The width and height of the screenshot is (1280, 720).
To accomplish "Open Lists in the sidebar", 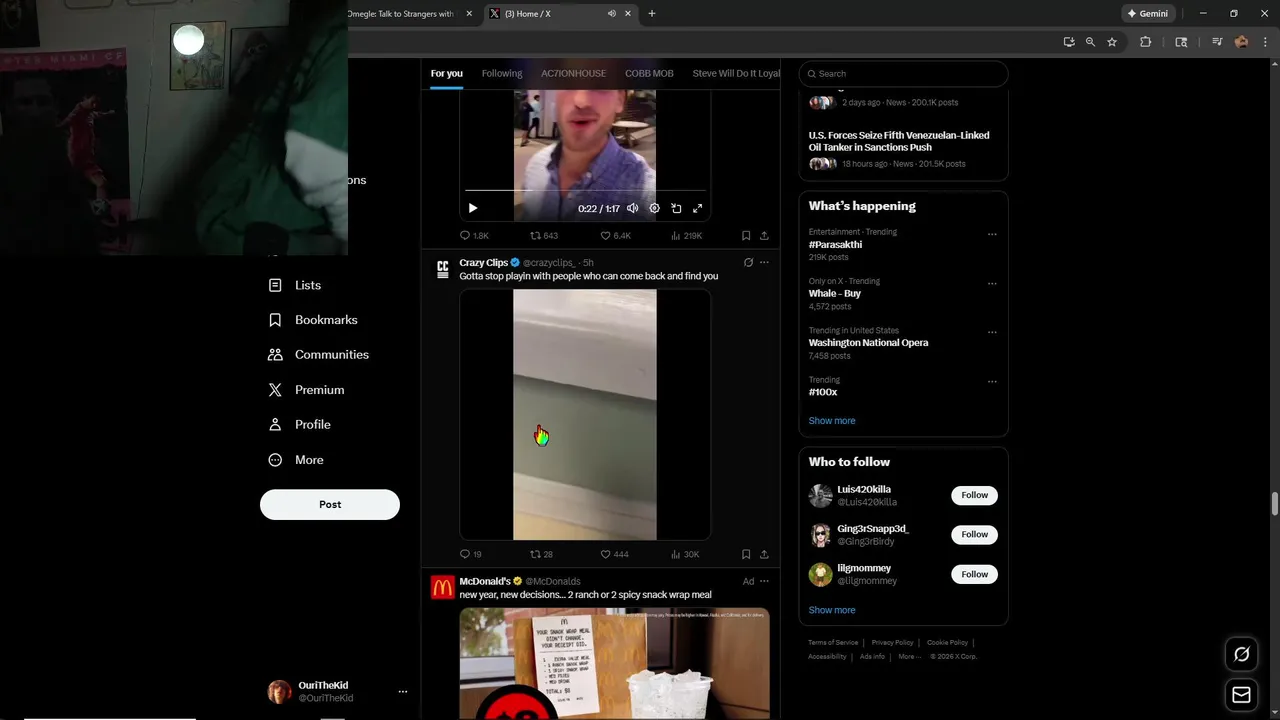I will pyautogui.click(x=295, y=285).
